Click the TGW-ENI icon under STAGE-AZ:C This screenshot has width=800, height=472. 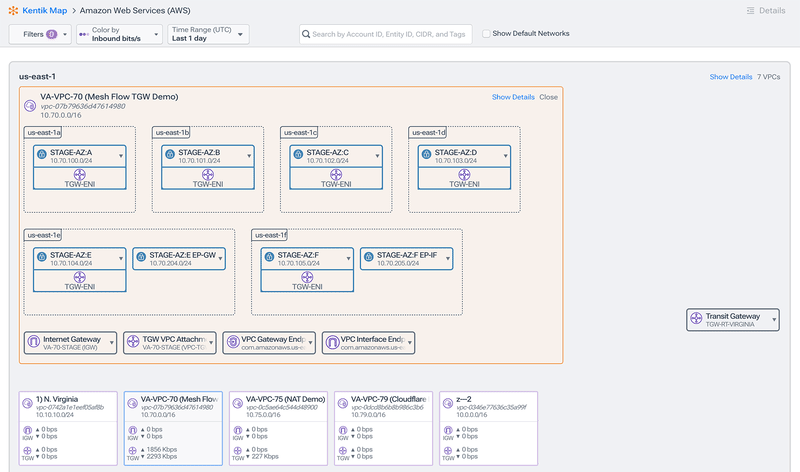[x=336, y=175]
